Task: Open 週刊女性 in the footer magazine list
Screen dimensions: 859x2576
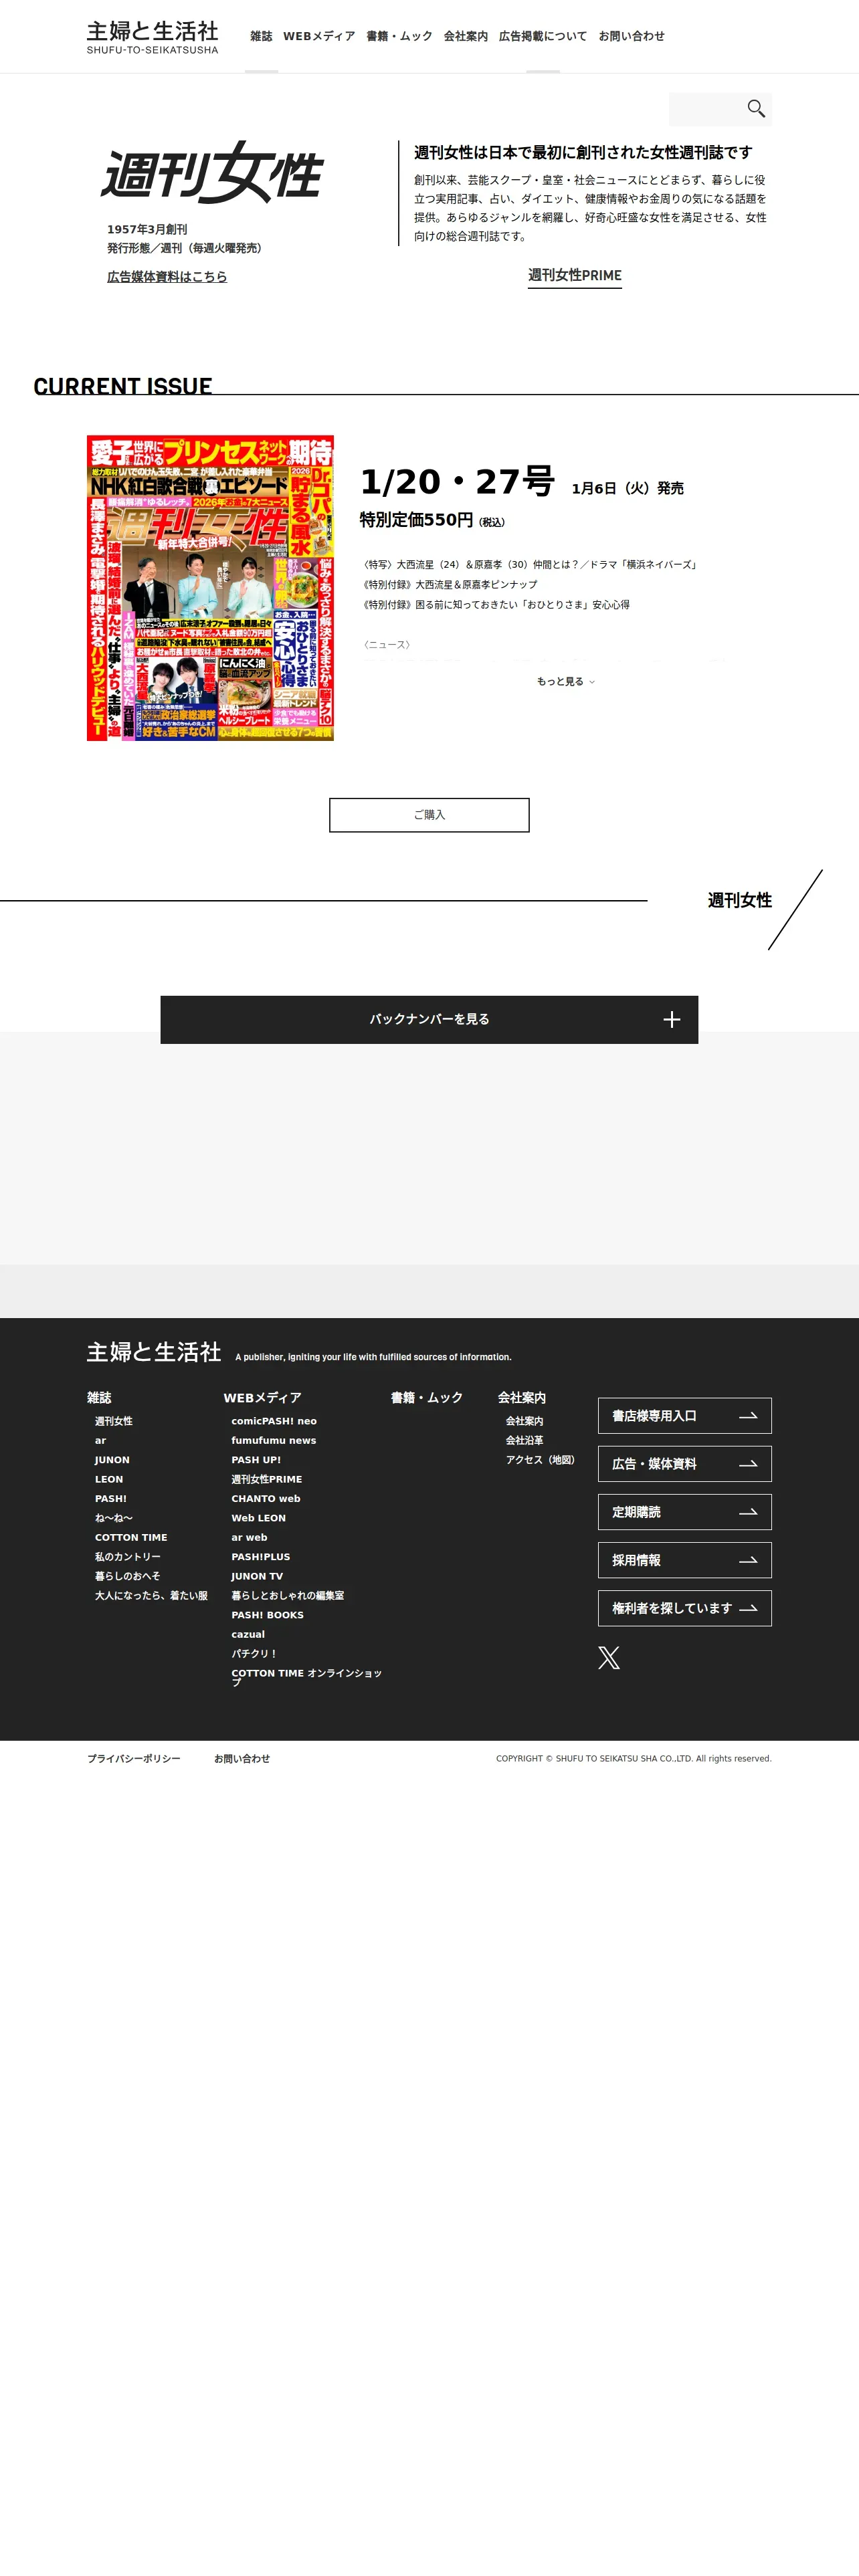Action: coord(114,1420)
